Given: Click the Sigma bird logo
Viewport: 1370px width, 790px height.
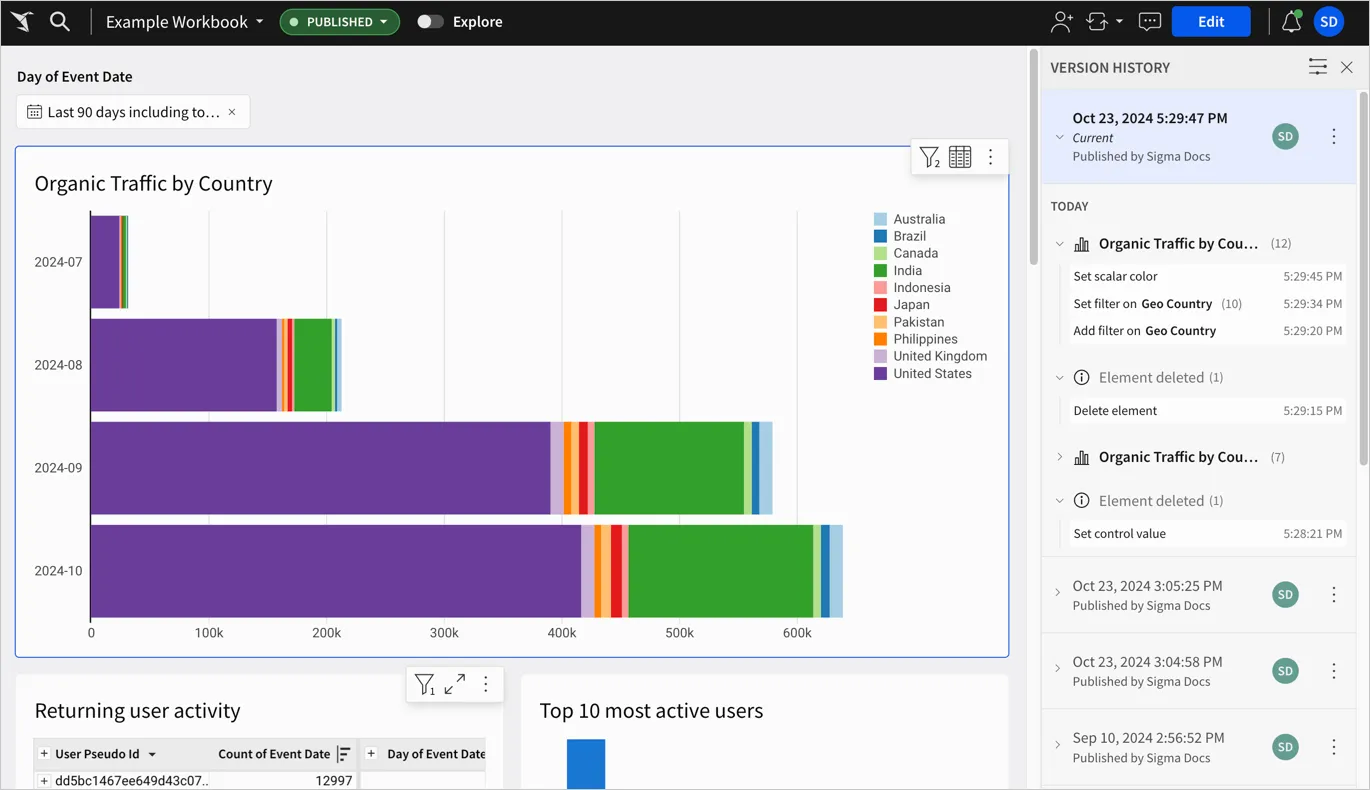Looking at the screenshot, I should [x=21, y=21].
